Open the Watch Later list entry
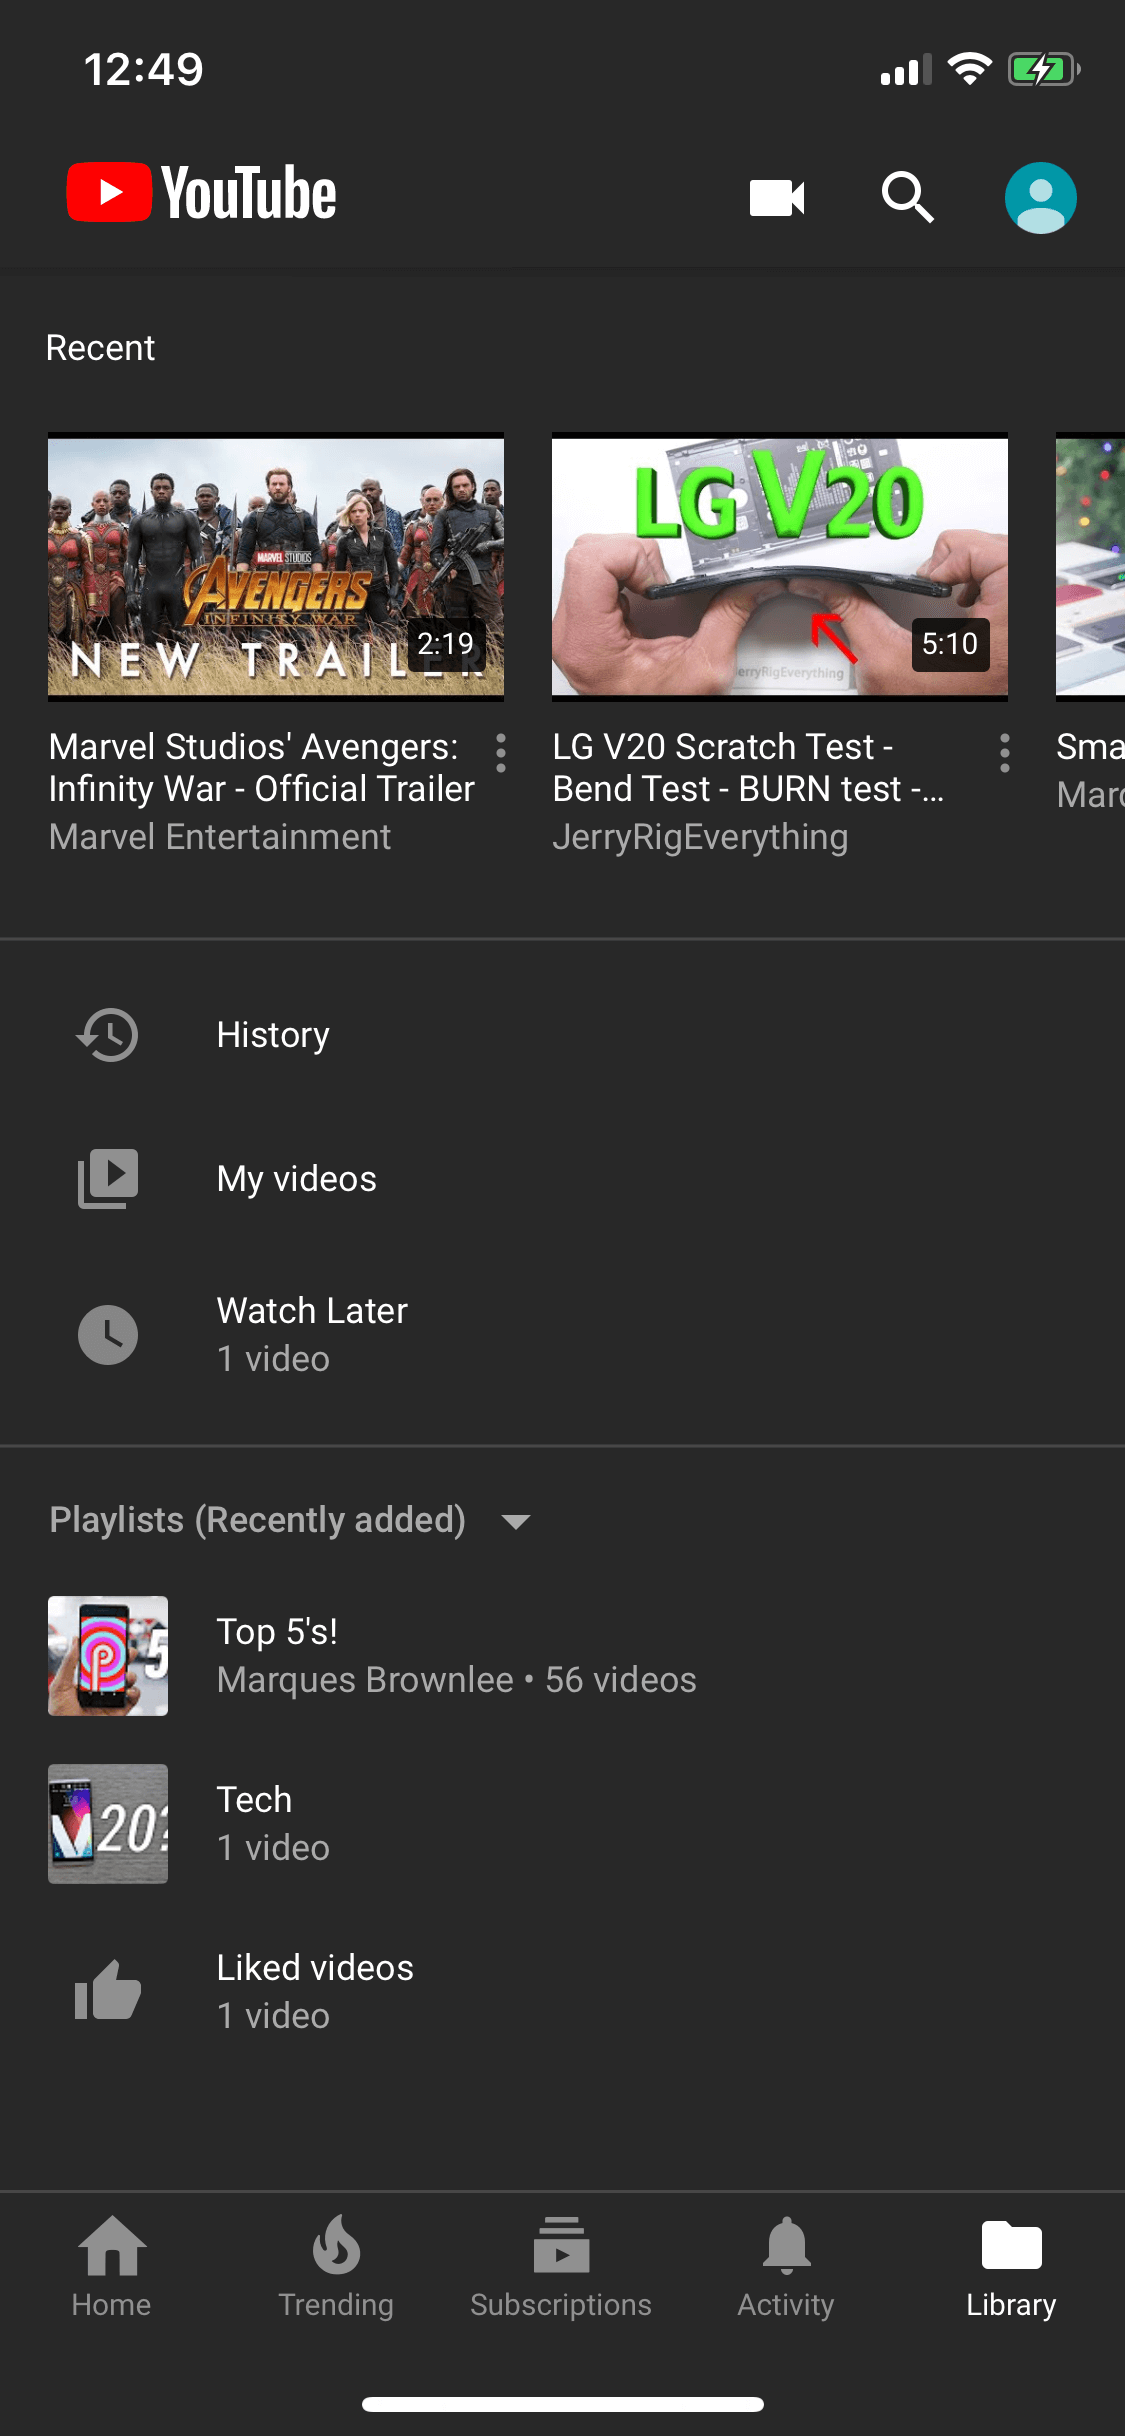 (562, 1335)
